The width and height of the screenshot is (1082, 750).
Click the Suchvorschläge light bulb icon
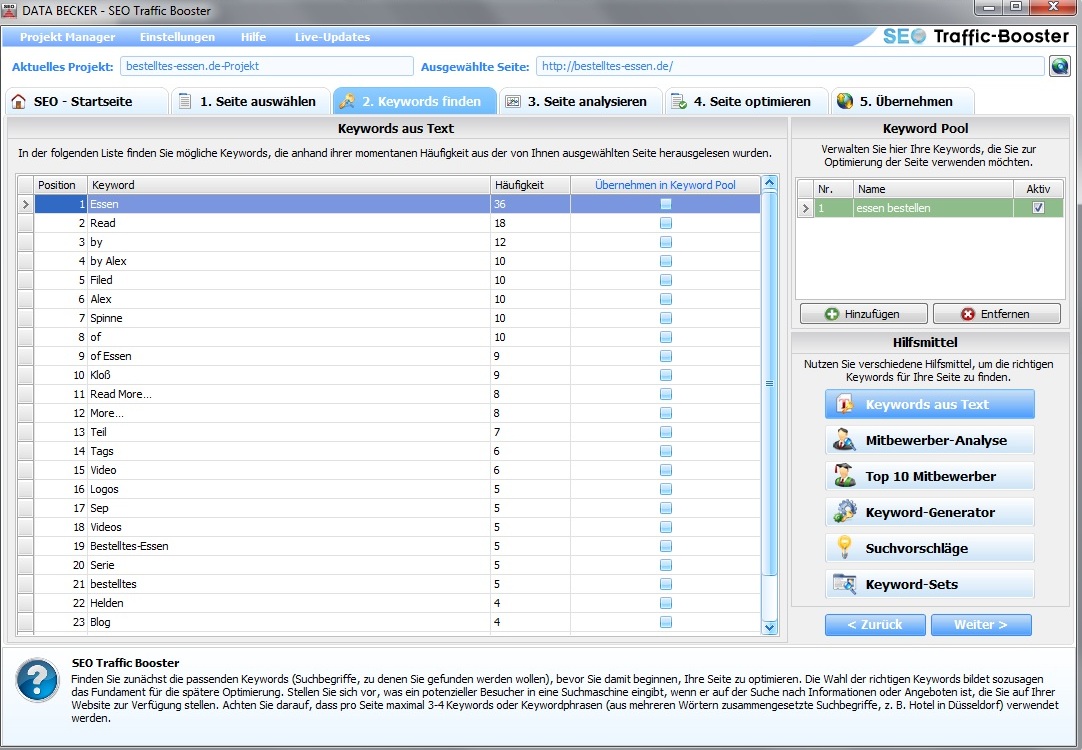pos(844,547)
